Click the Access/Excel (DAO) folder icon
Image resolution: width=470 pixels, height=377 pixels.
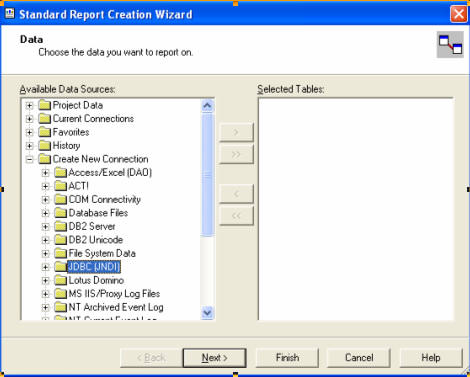[x=60, y=172]
